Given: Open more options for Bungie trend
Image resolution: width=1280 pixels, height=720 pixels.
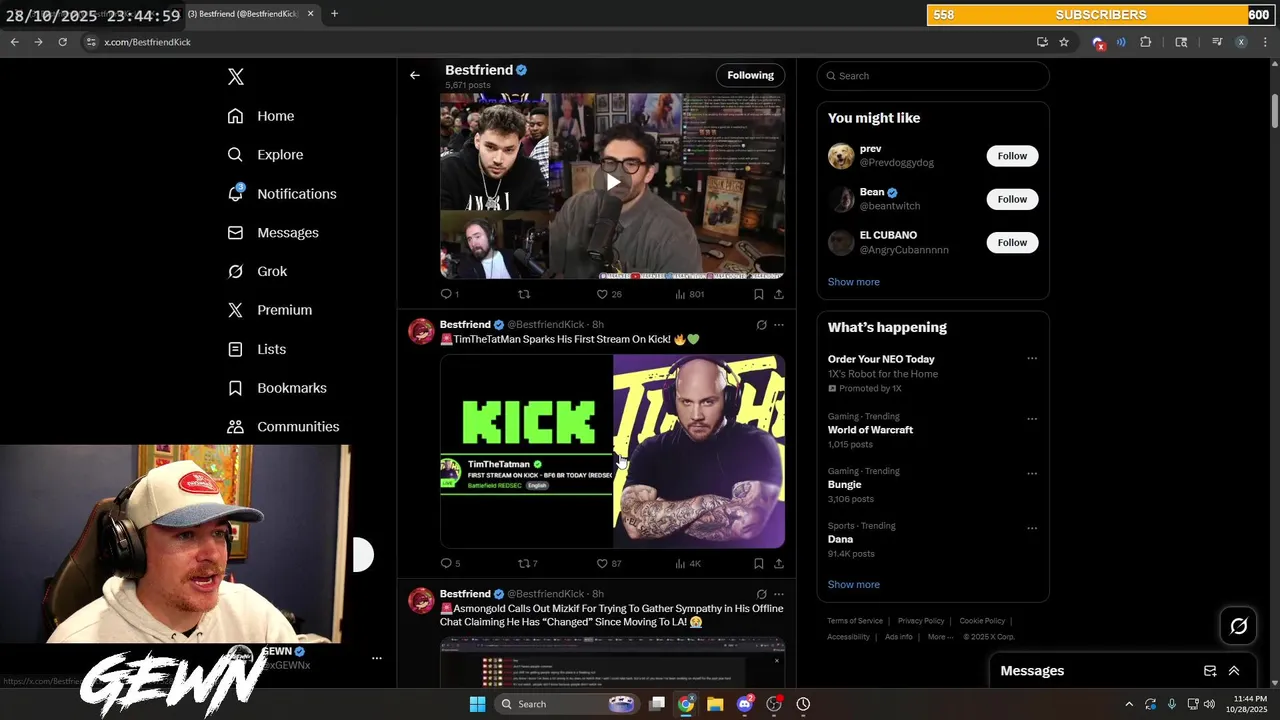Looking at the screenshot, I should (1032, 473).
